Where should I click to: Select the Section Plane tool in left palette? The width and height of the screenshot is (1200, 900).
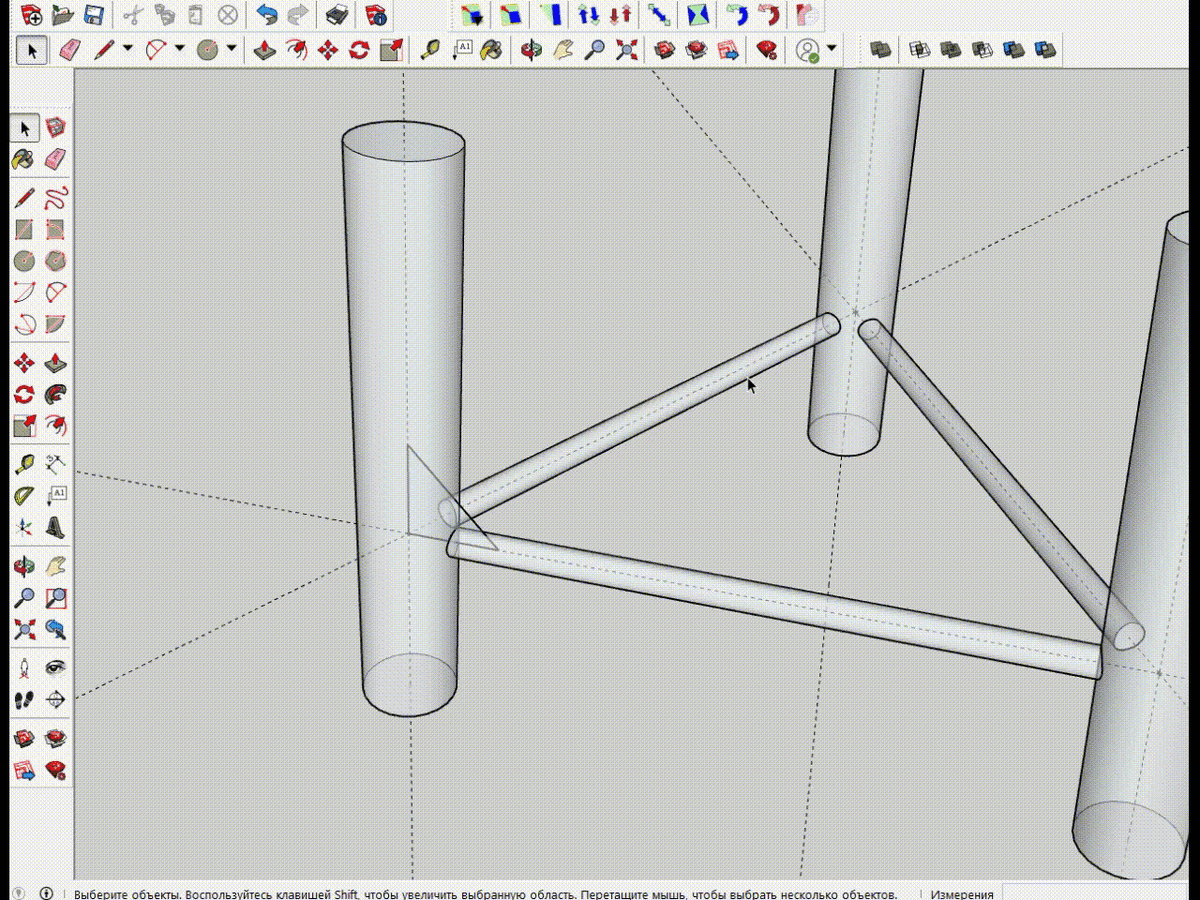click(56, 699)
